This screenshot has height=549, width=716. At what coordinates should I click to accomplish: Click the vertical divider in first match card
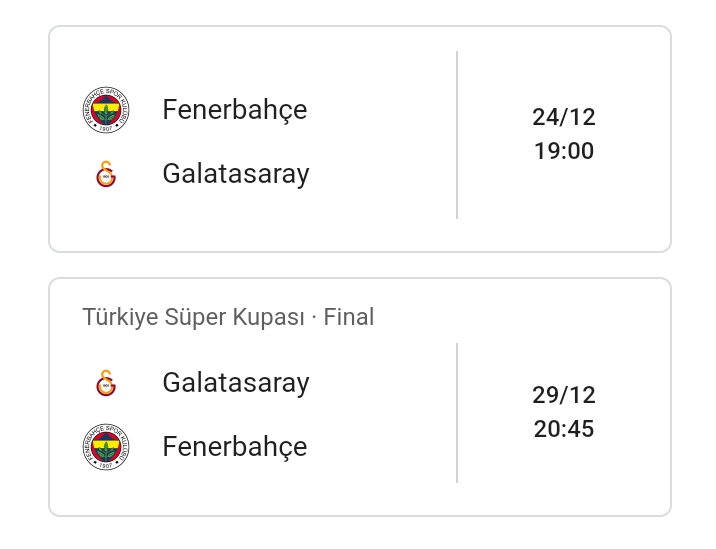point(457,135)
